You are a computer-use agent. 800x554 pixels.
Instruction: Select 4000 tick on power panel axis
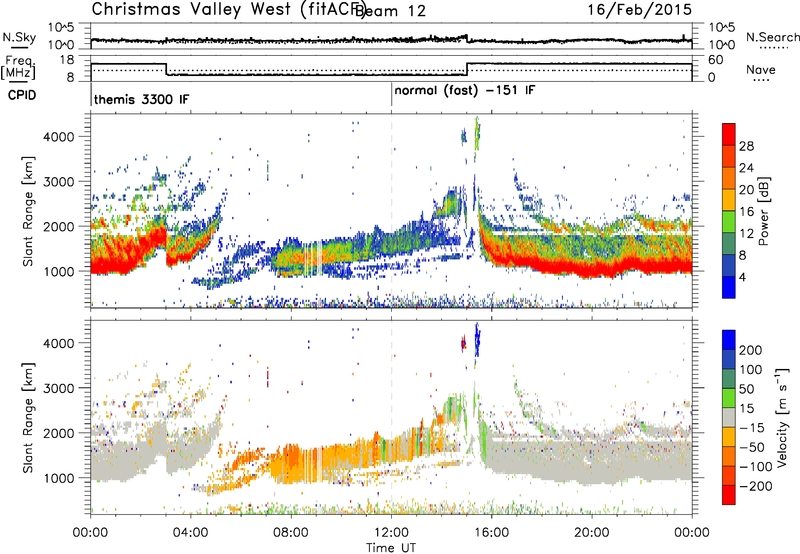point(58,137)
